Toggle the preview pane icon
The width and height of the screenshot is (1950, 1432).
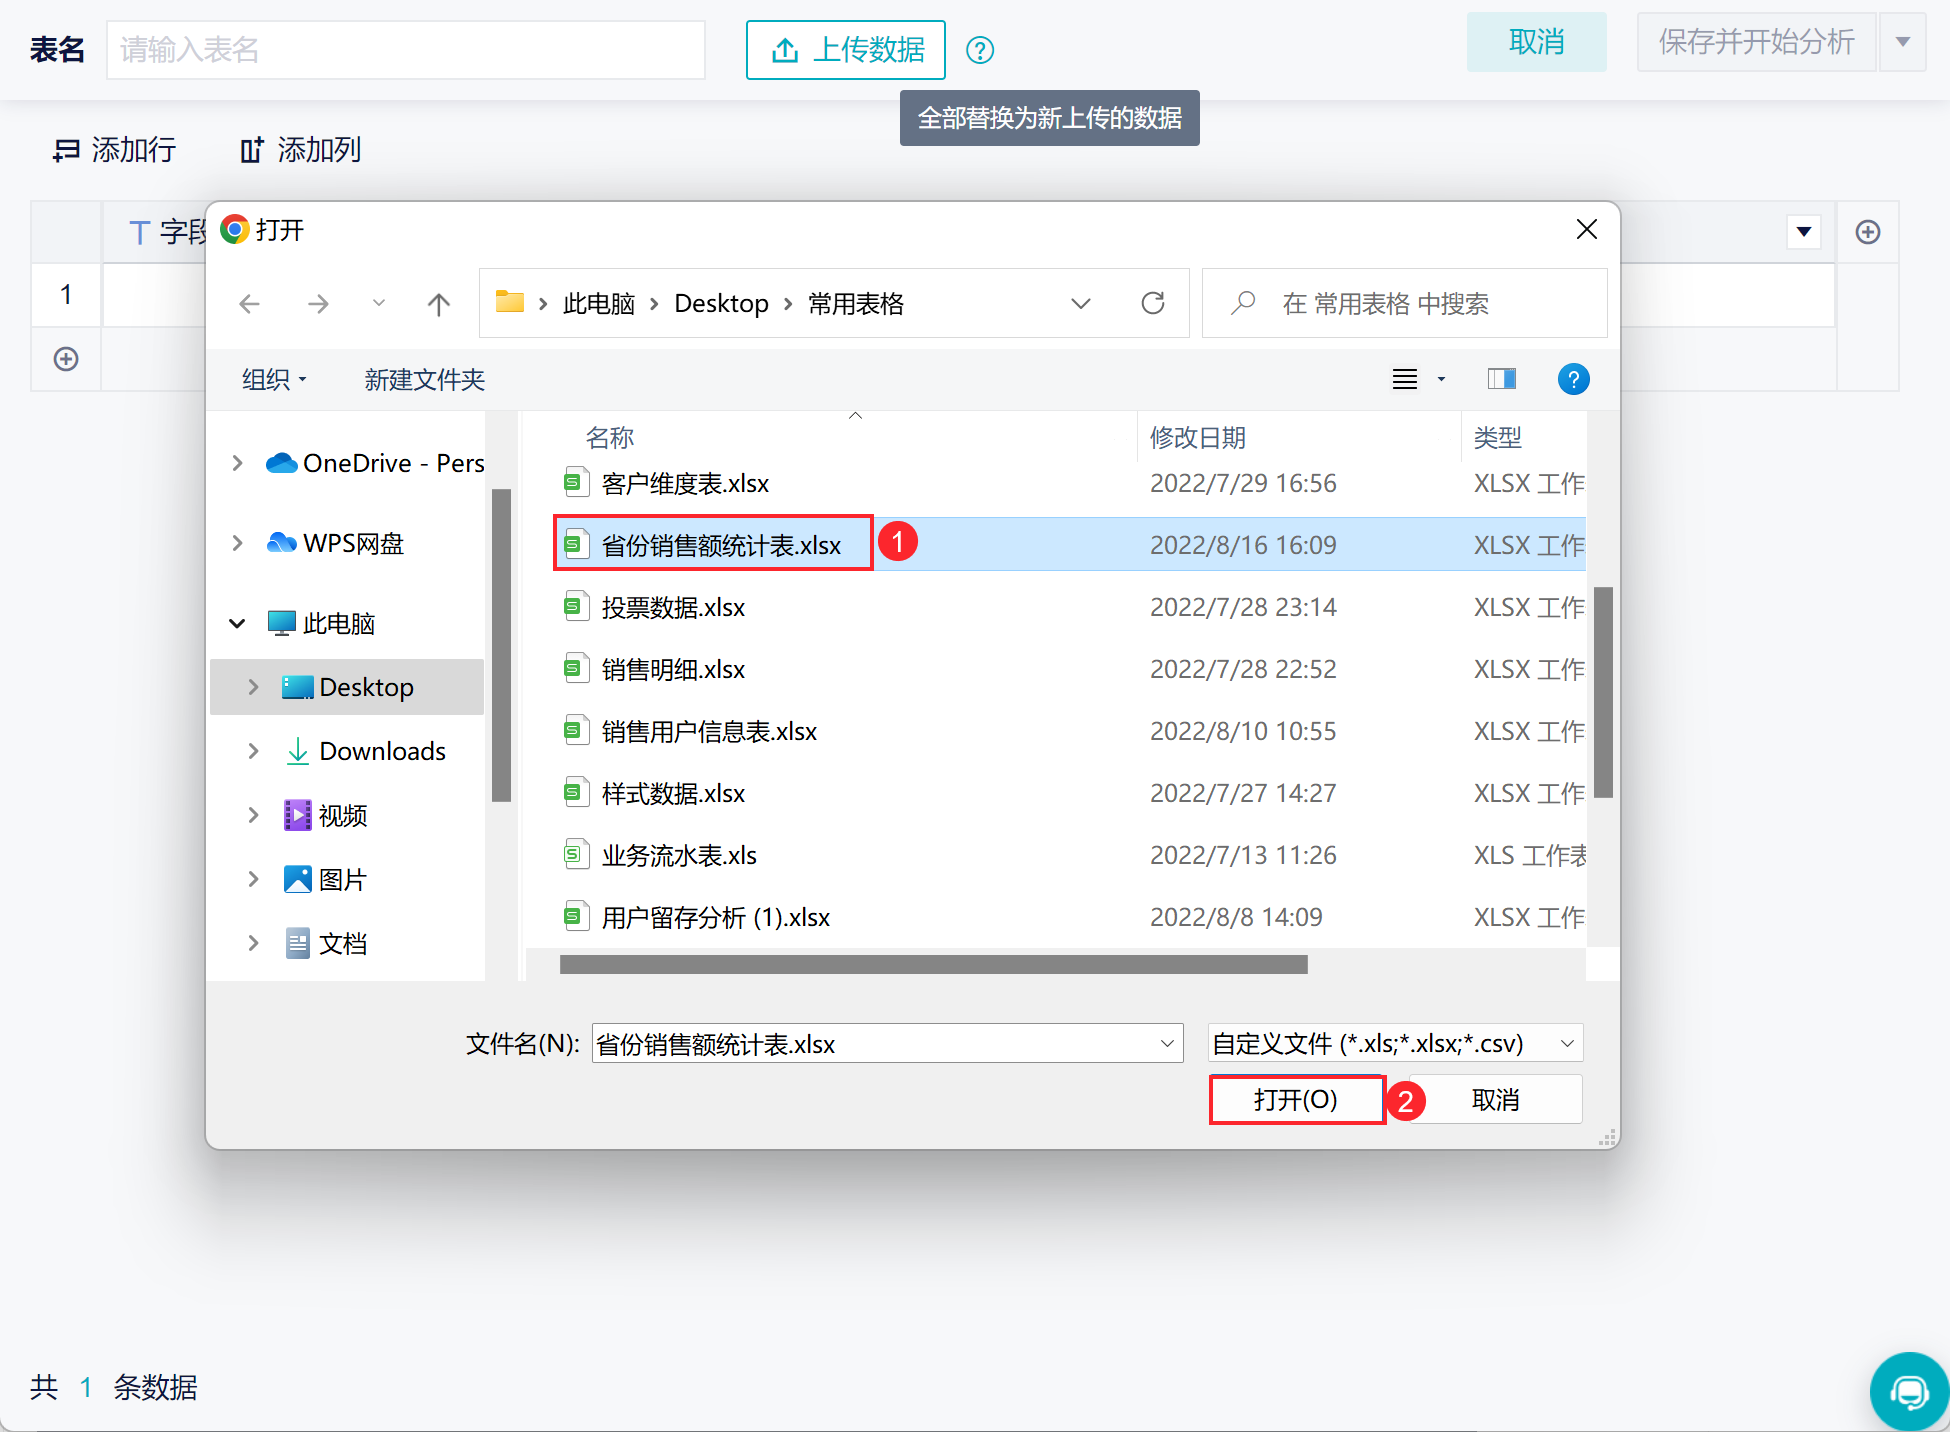click(x=1501, y=379)
